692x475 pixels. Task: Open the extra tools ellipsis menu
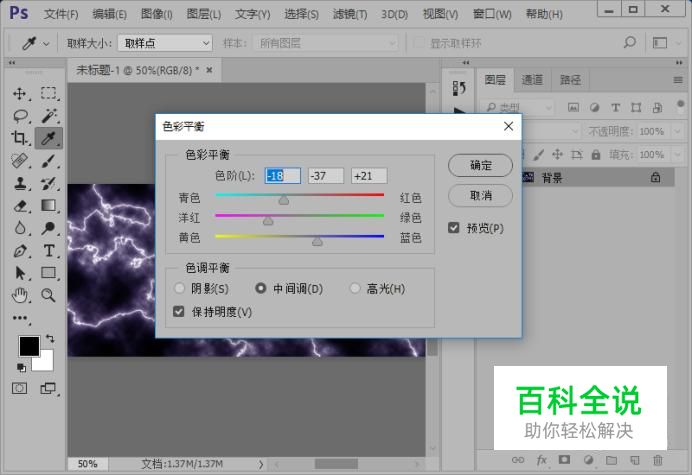coord(20,317)
